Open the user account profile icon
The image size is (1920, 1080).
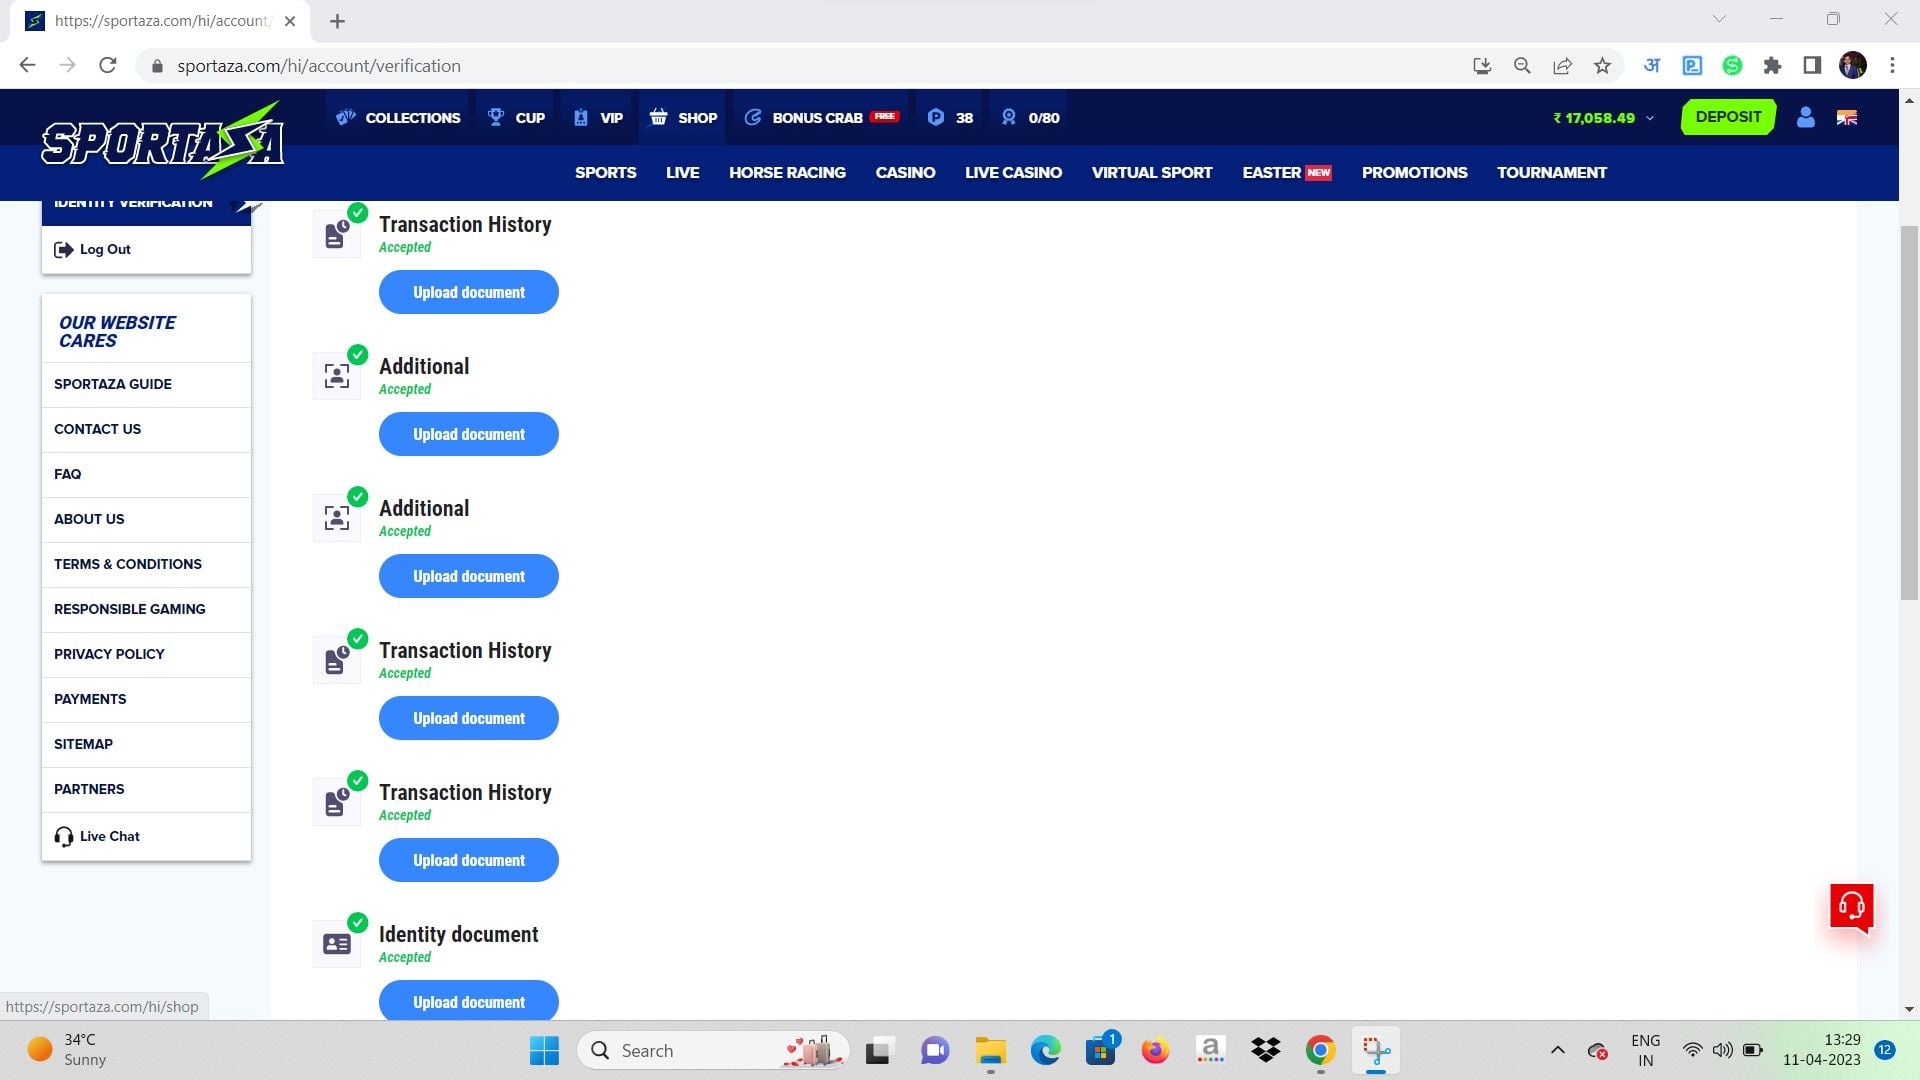point(1805,118)
